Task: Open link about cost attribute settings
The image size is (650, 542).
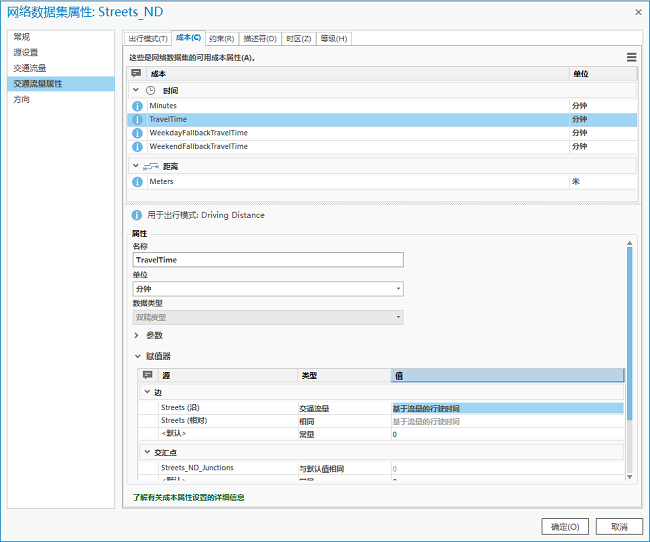Action: 188,497
